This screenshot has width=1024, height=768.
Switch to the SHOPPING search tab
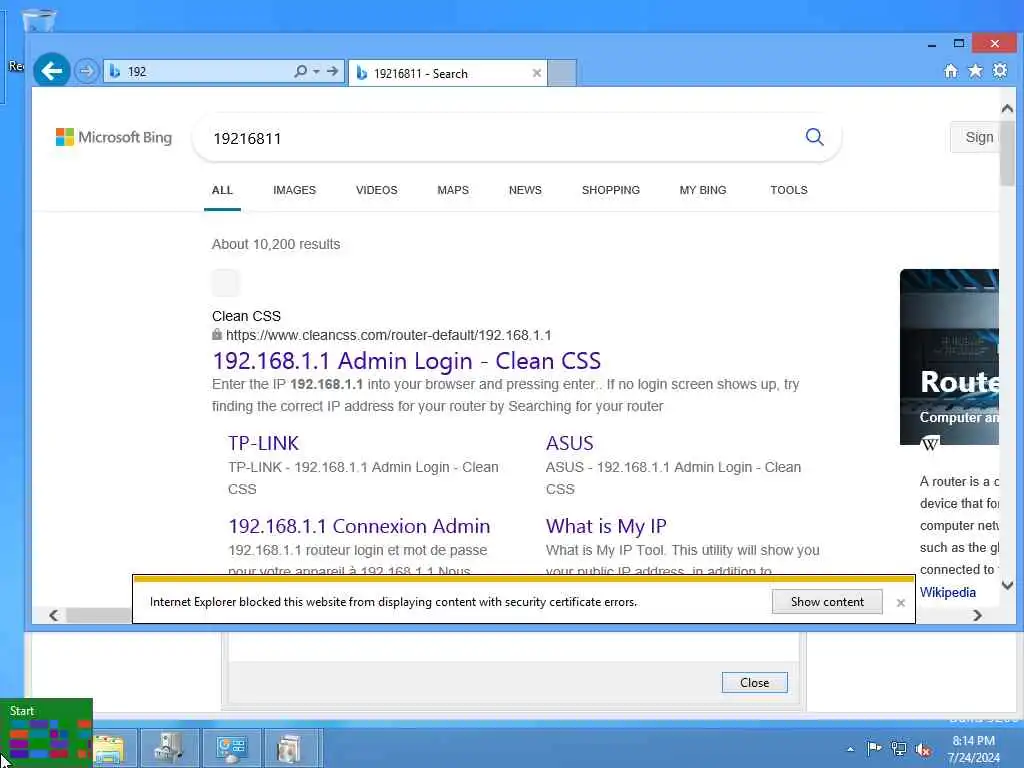click(611, 190)
